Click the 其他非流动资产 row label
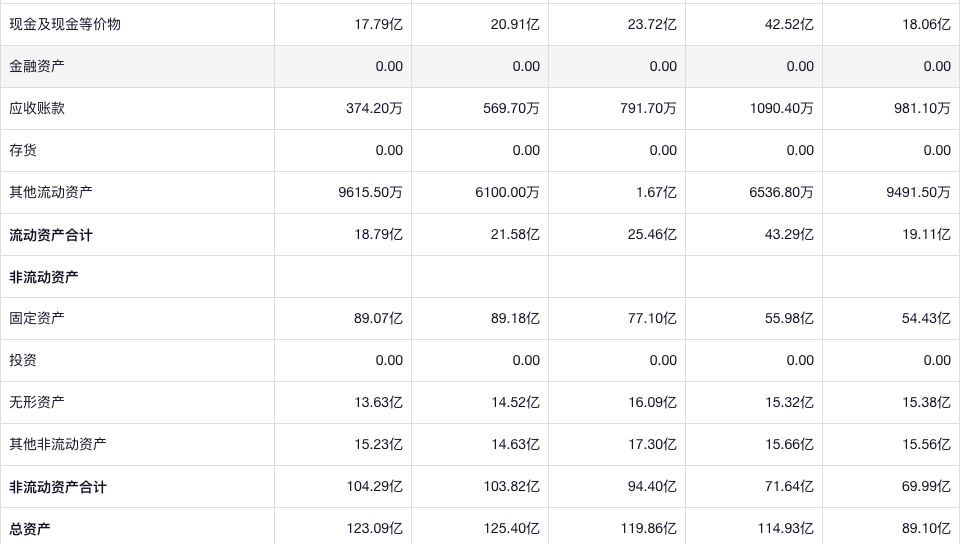The height and width of the screenshot is (544, 961). (58, 444)
